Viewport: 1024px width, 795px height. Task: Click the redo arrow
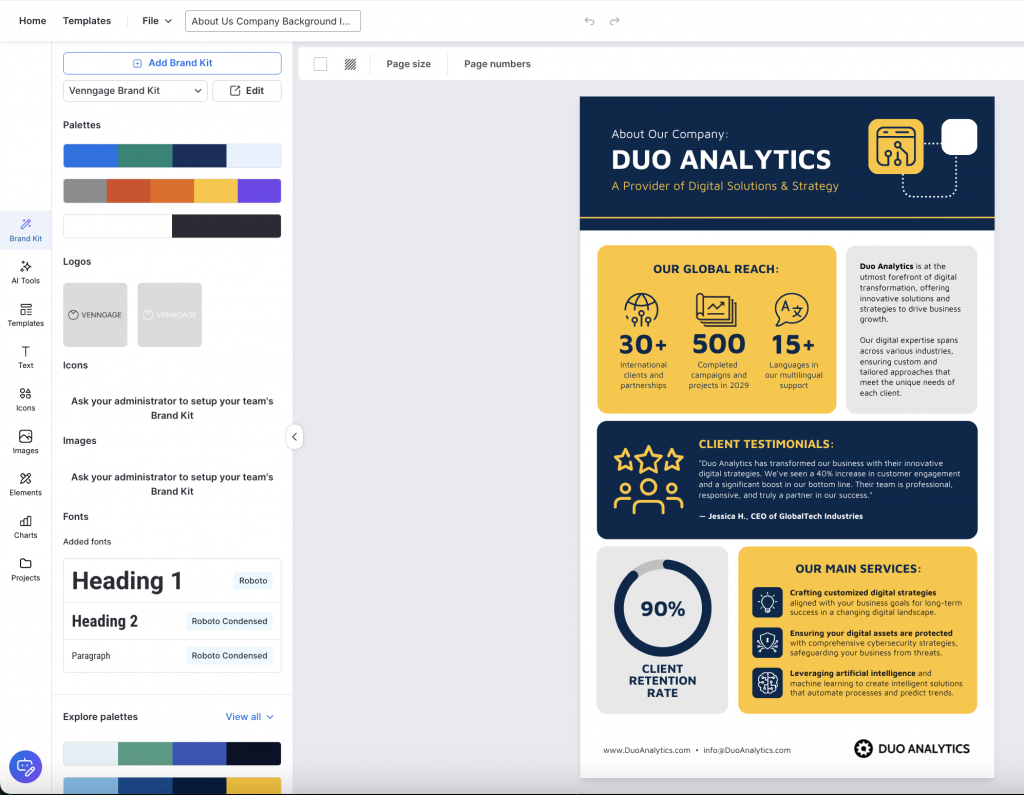coord(615,21)
